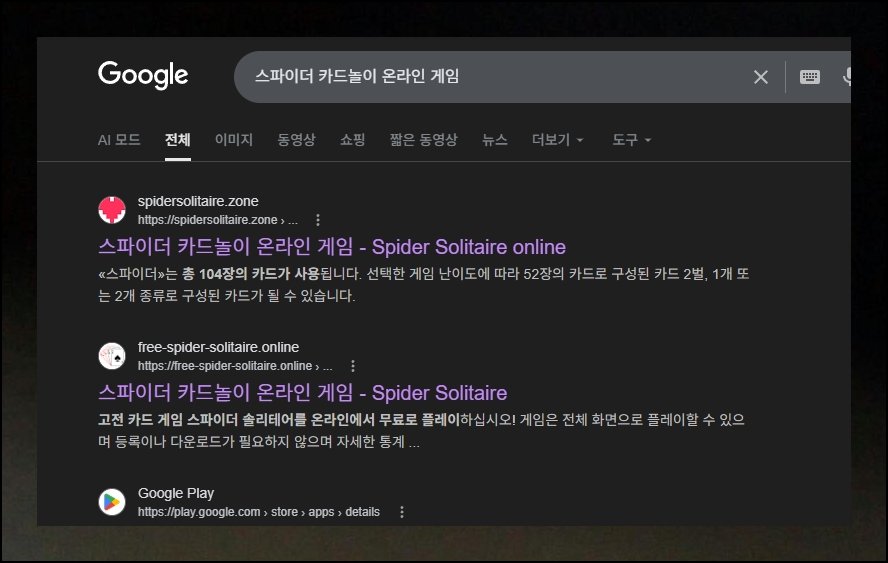The width and height of the screenshot is (888, 563).
Task: Click the spidersolitaire.zone favicon
Action: (112, 210)
